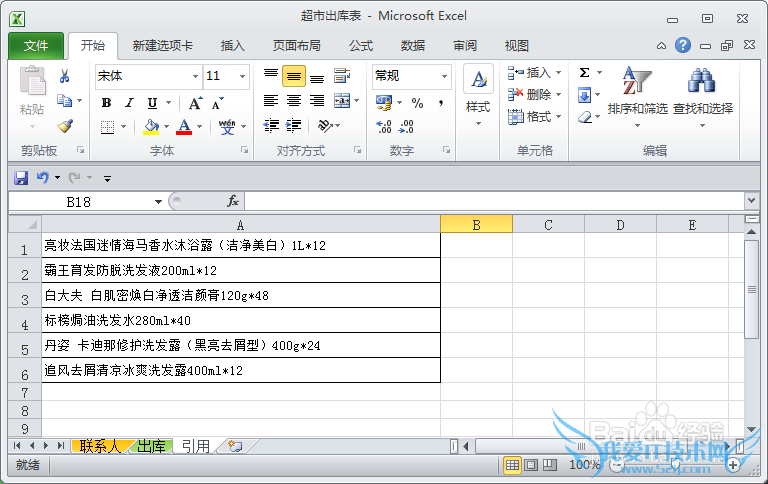Image resolution: width=768 pixels, height=484 pixels.
Task: Switch to 页面布局 tab
Action: click(x=297, y=46)
